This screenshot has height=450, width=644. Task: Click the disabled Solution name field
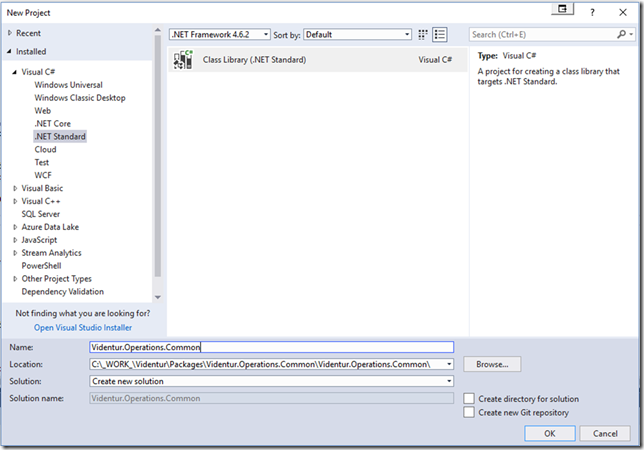click(x=271, y=398)
